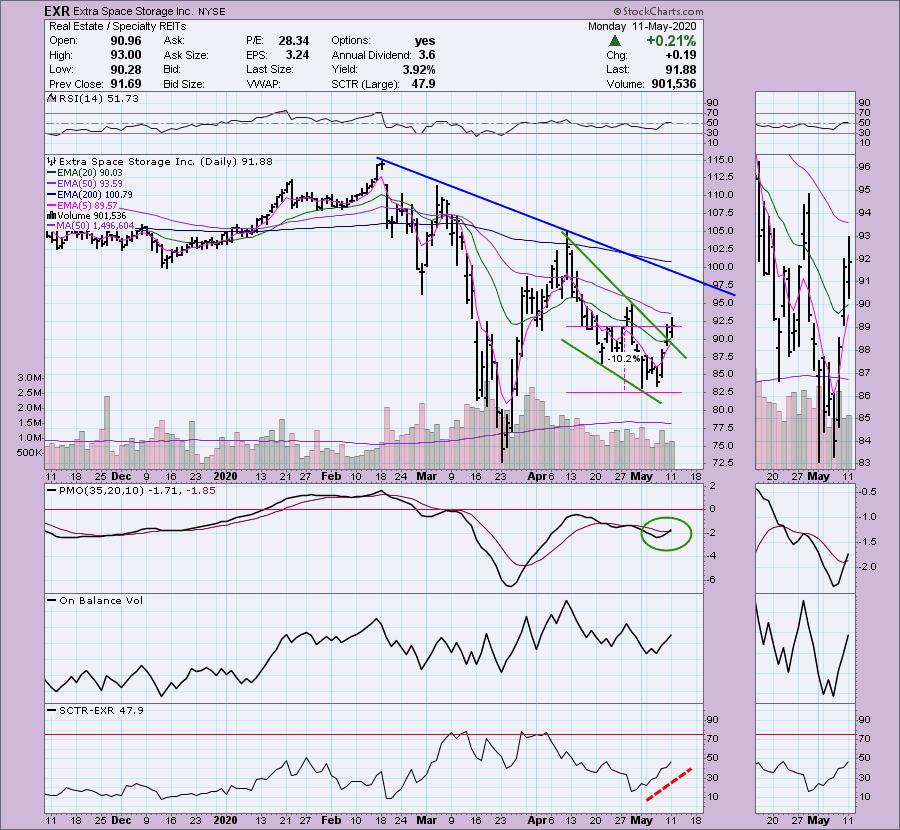Click the red dashed trendline in SCTR panel

pyautogui.click(x=669, y=784)
